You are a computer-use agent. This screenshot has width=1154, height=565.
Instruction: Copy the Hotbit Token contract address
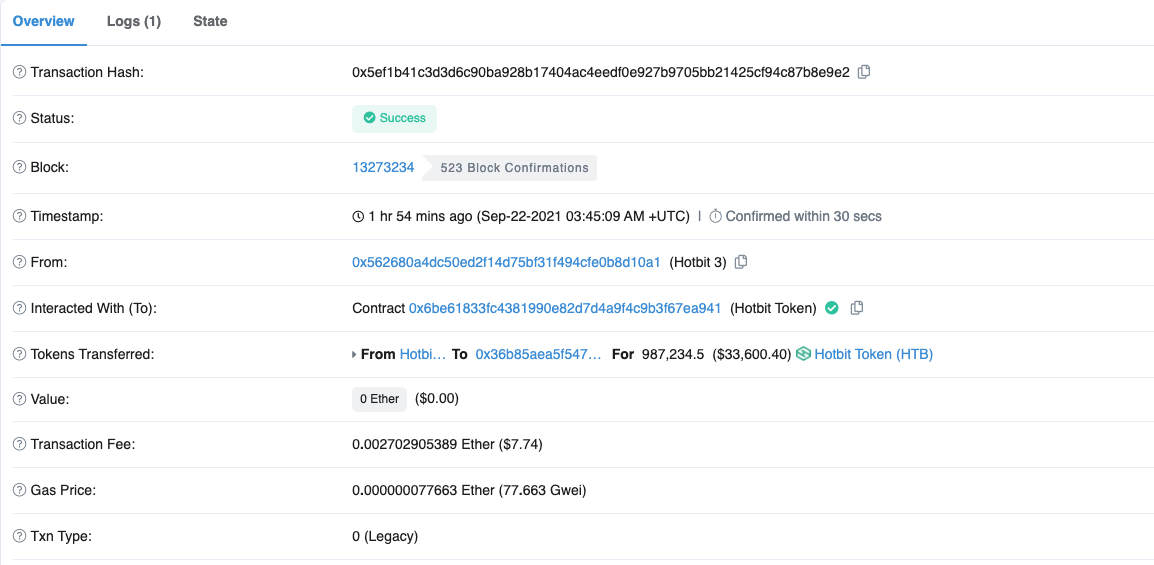point(857,308)
